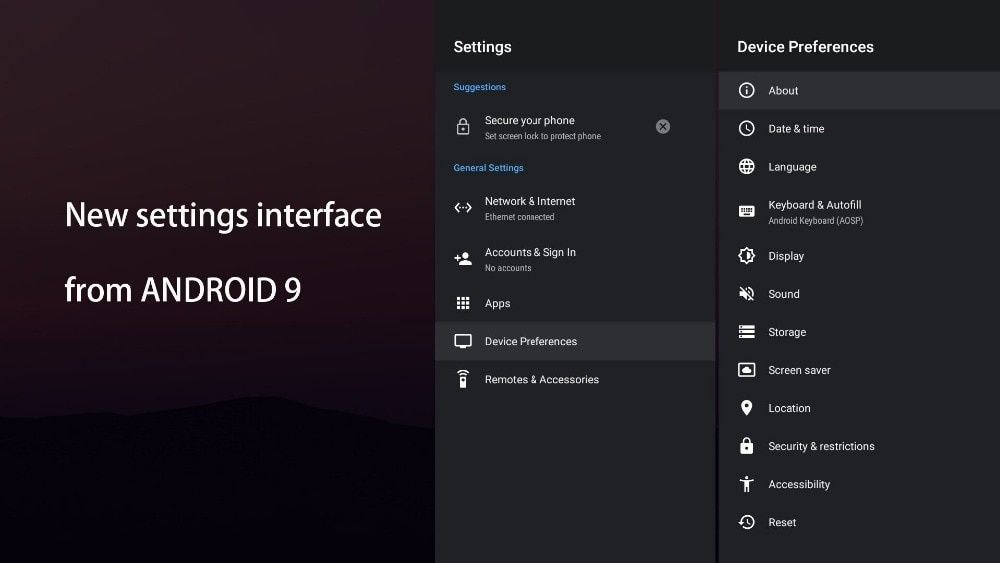Screen dimensions: 1000x563
Task: Click the muted Sound speaker icon
Action: 746,294
